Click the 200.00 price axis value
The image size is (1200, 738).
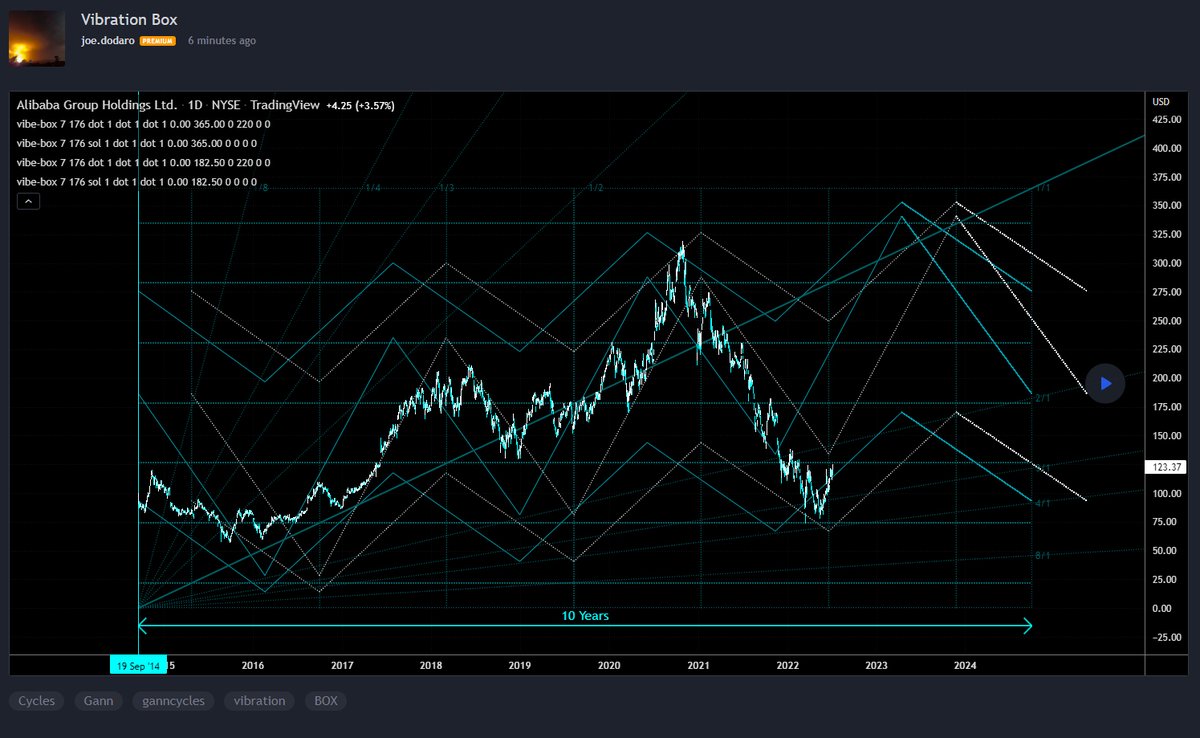[x=1167, y=378]
